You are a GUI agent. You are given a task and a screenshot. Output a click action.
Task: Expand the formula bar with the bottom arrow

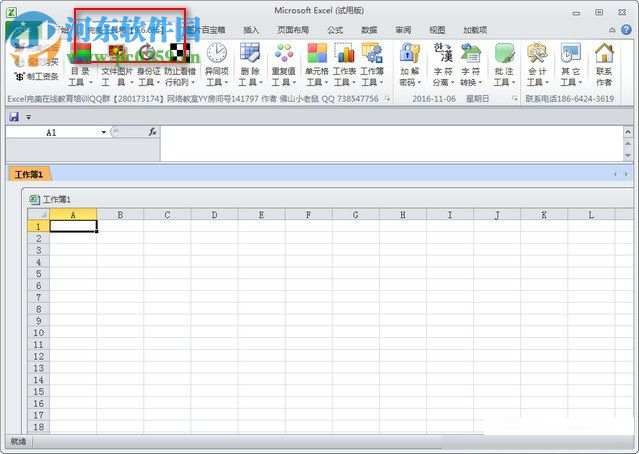click(628, 156)
